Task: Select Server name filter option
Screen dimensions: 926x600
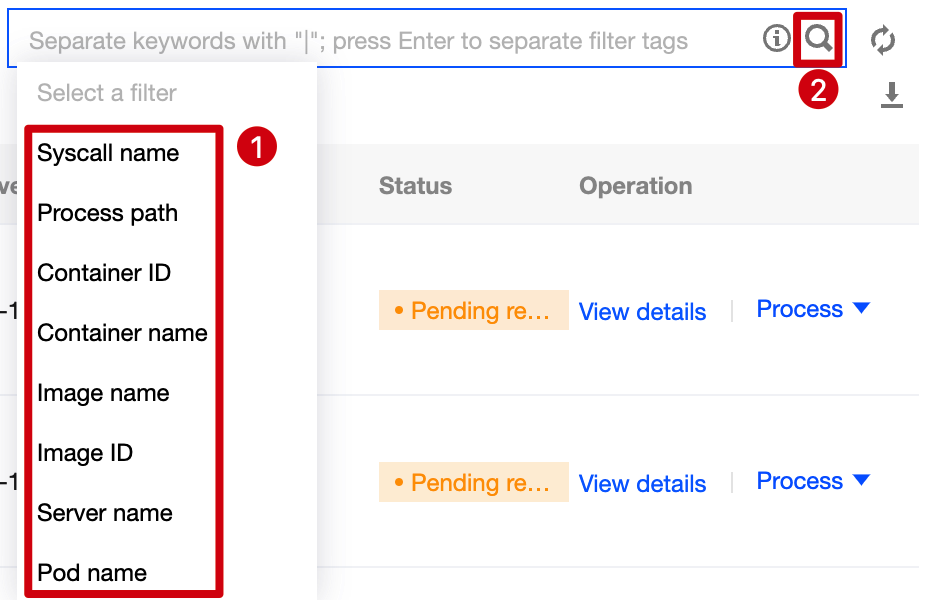Action: point(105,513)
